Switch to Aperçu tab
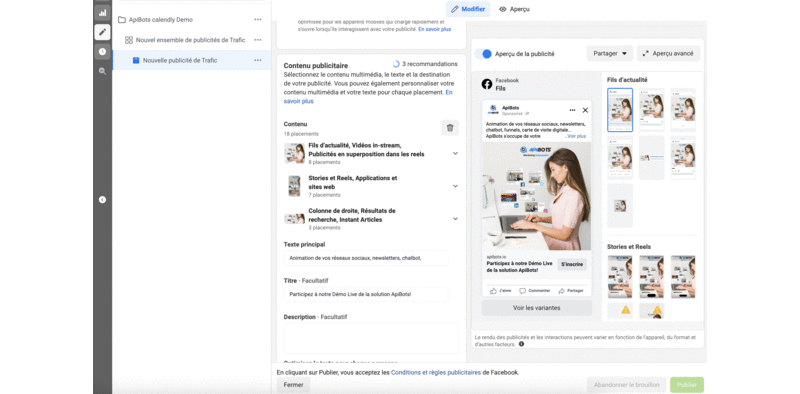Image resolution: width=800 pixels, height=394 pixels. coord(514,9)
